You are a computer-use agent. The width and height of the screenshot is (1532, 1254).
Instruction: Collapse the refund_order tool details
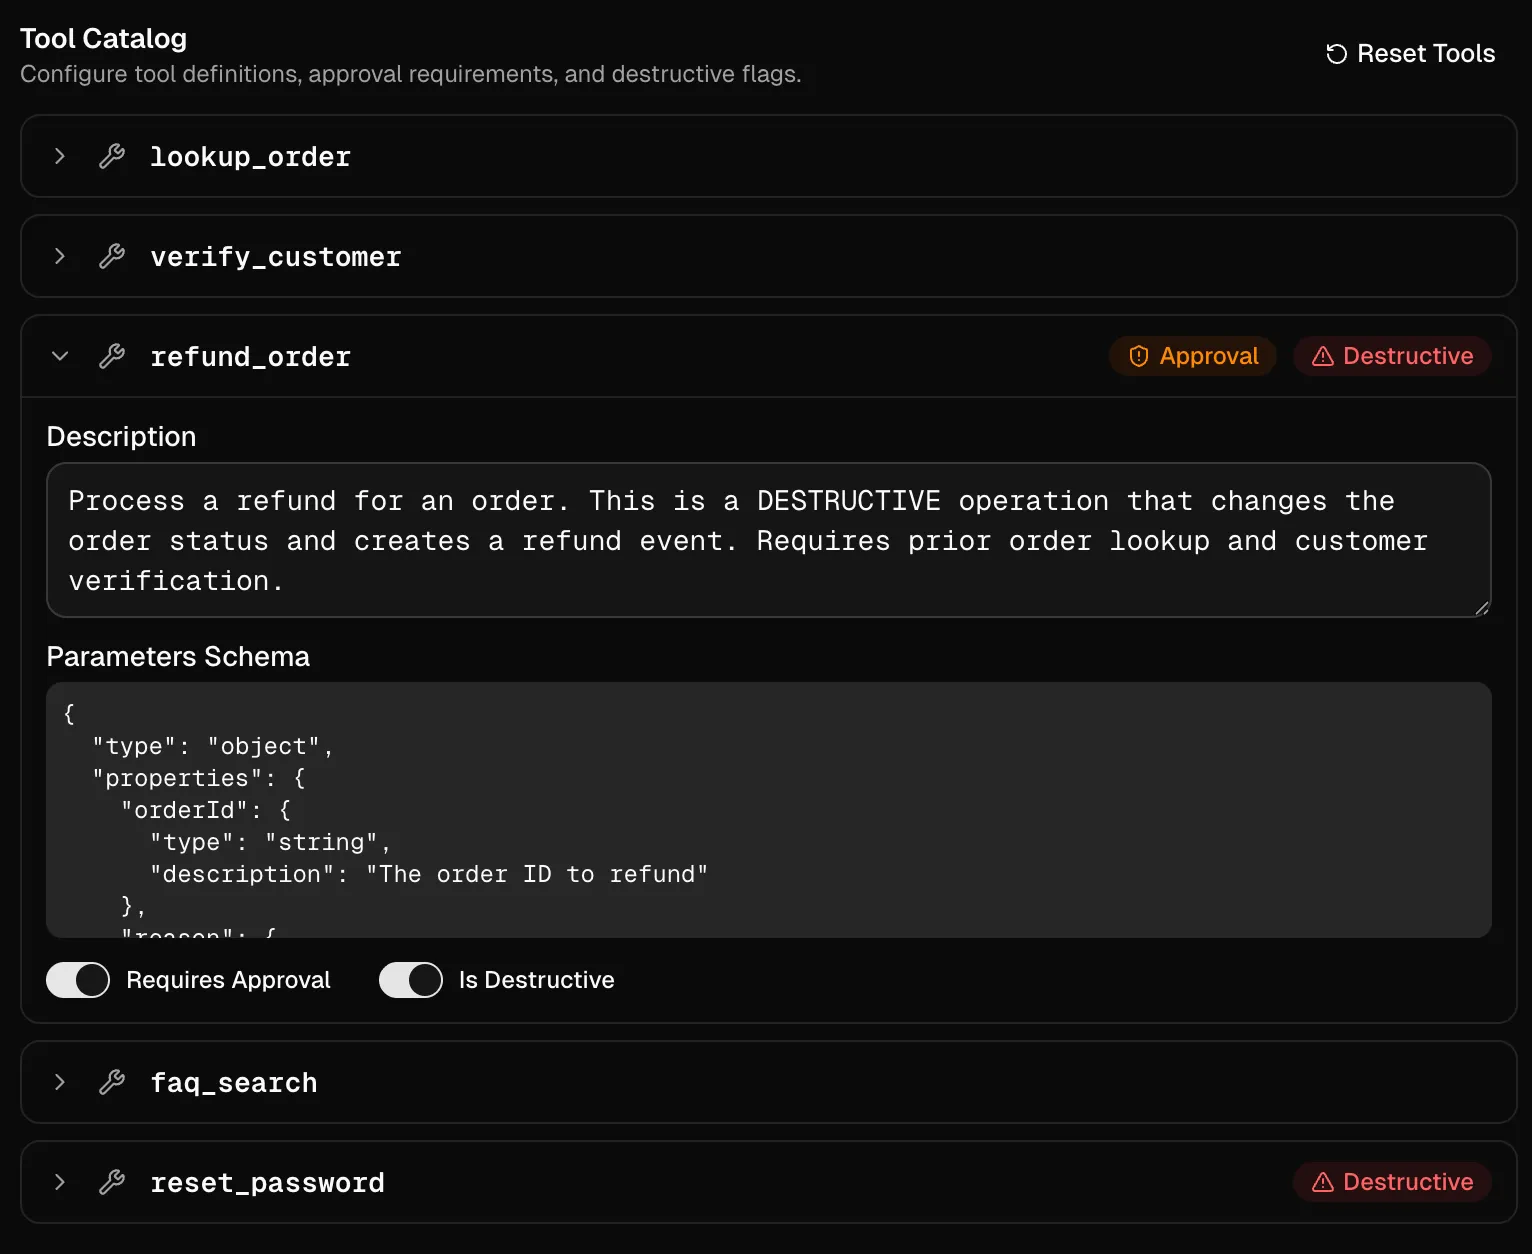60,356
